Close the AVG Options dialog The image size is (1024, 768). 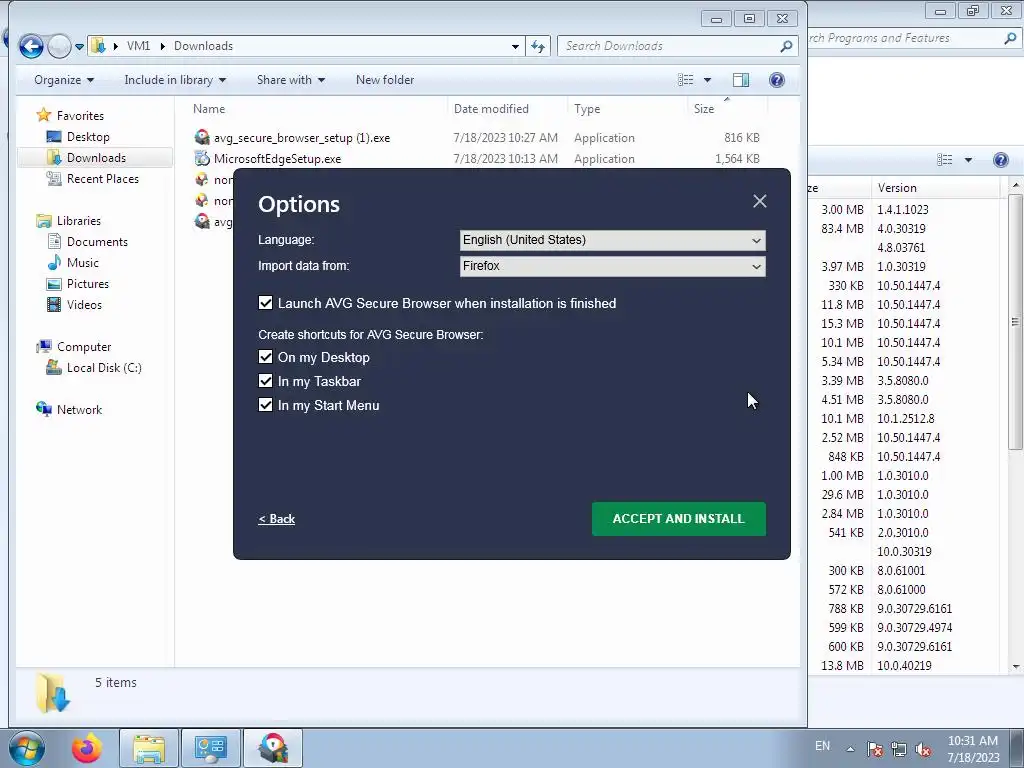pyautogui.click(x=760, y=201)
